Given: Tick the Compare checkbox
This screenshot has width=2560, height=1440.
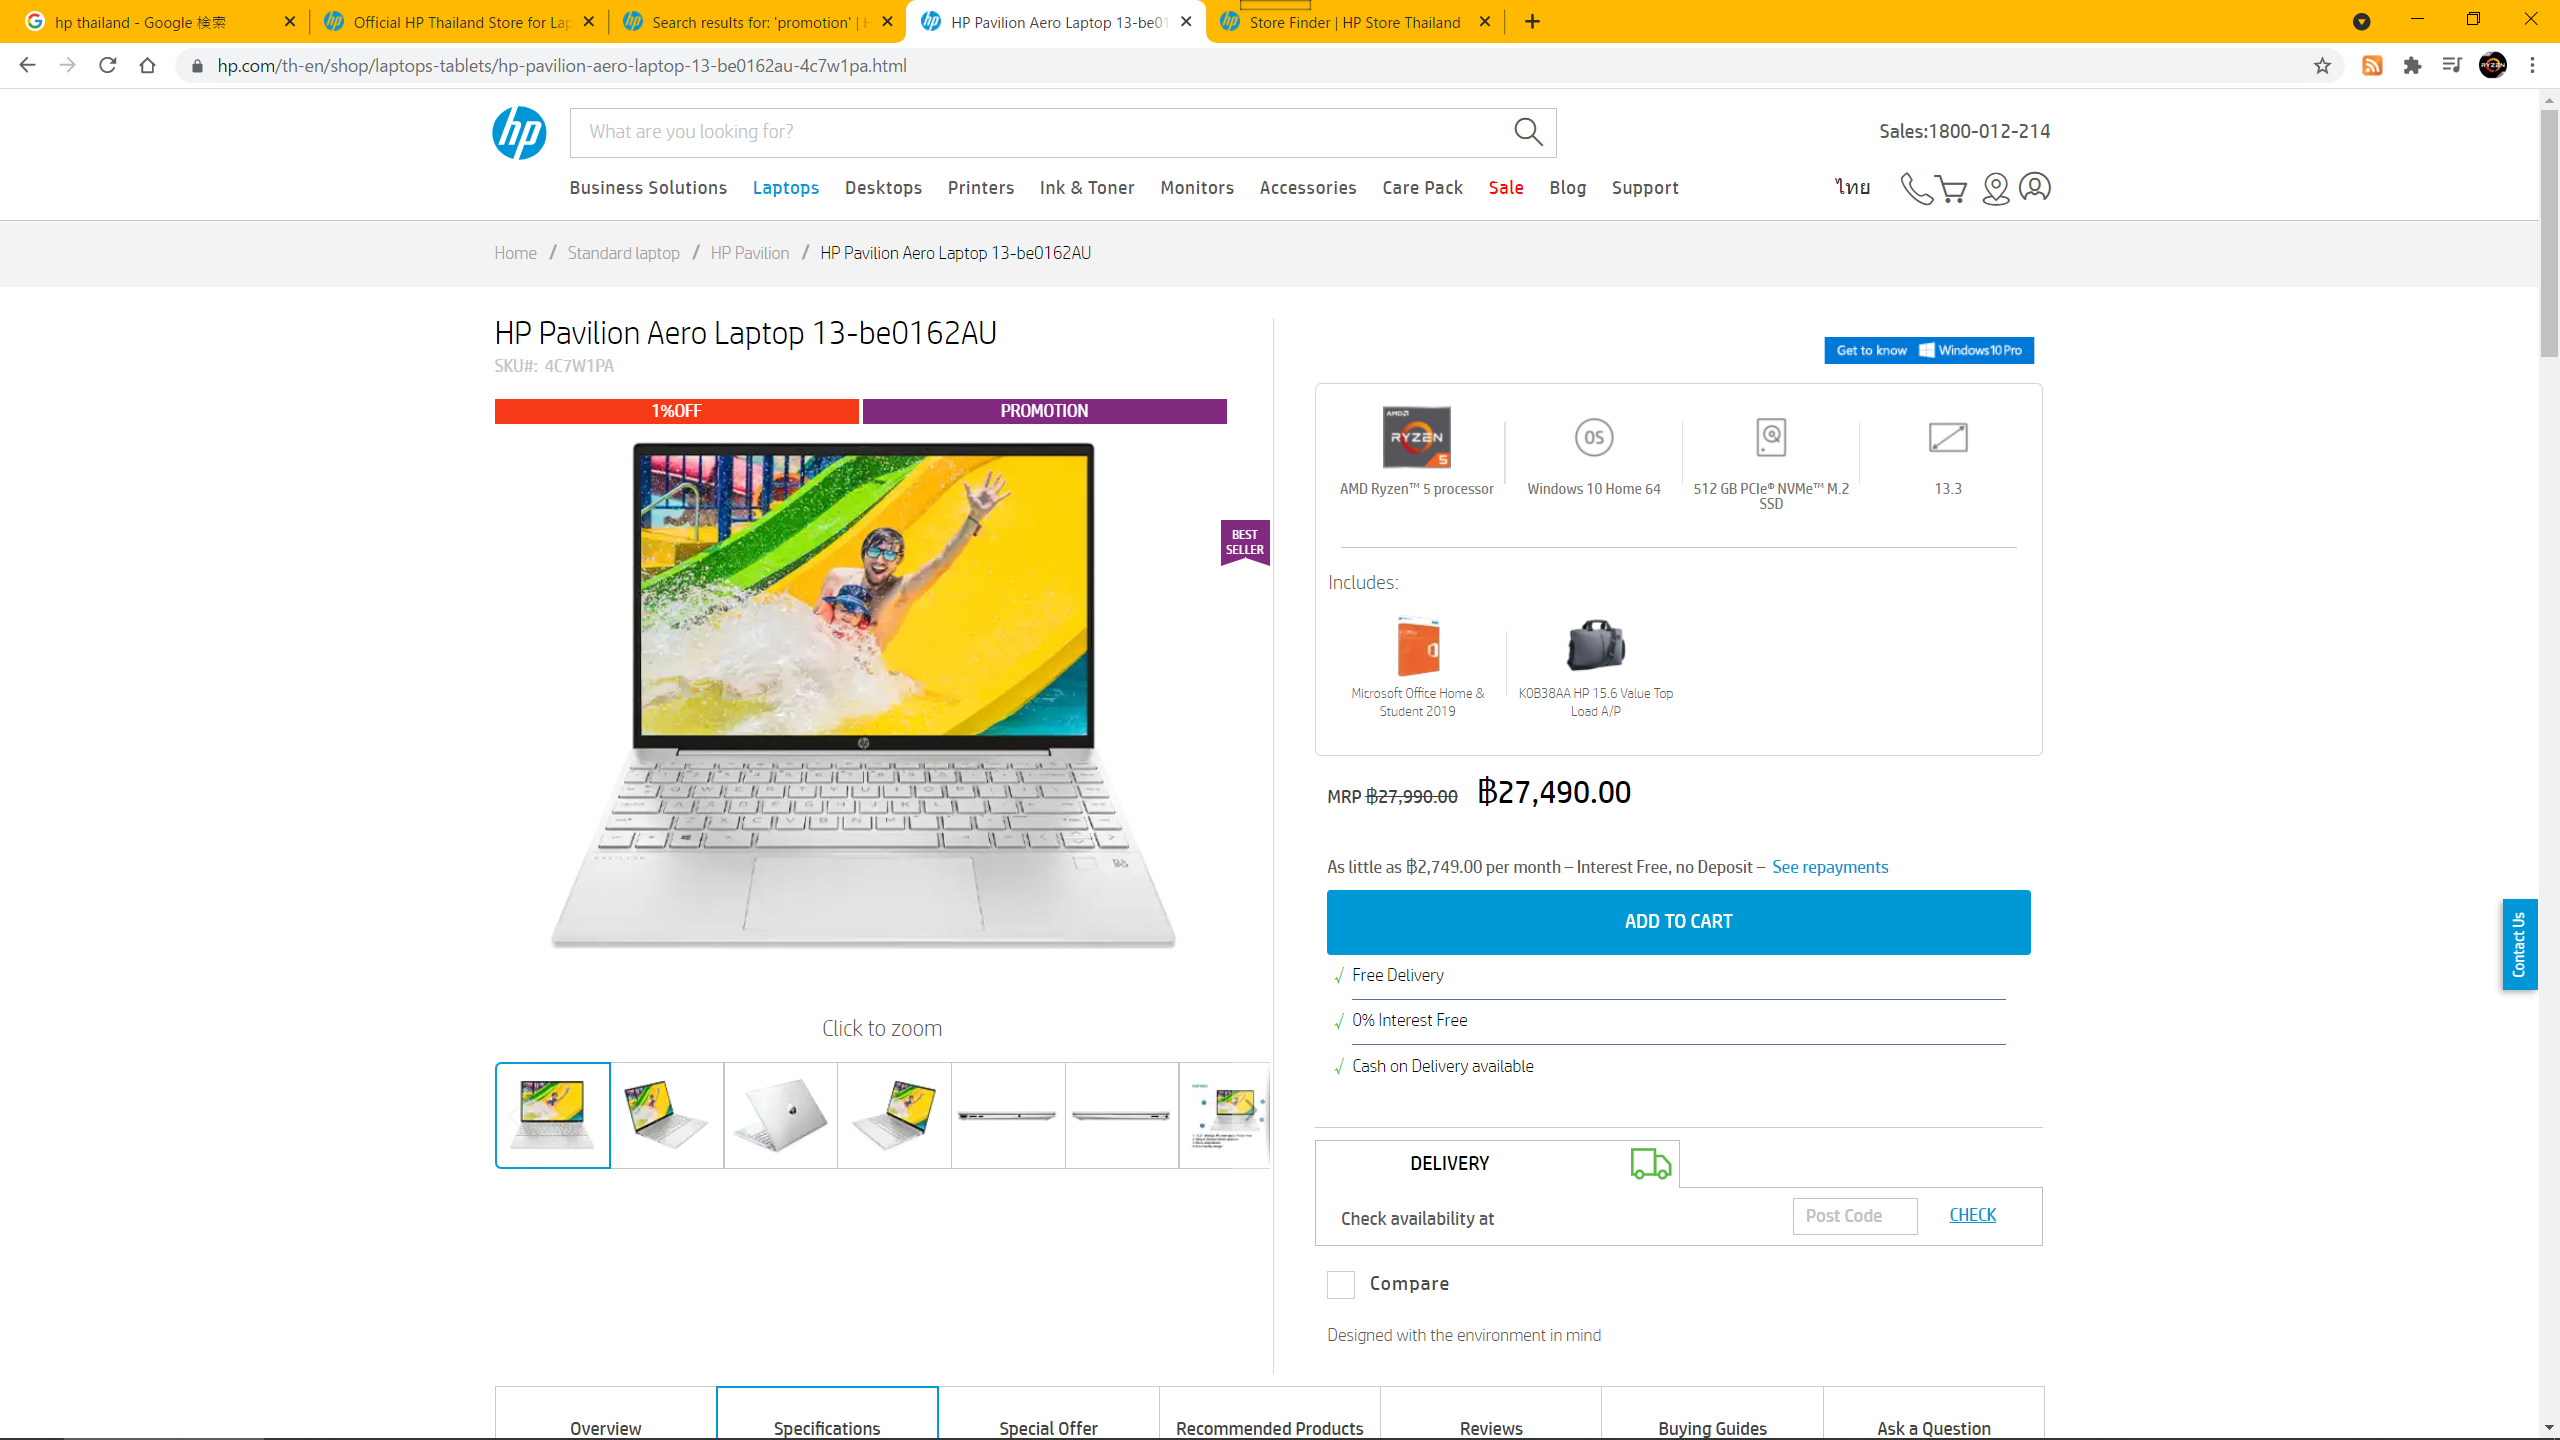Looking at the screenshot, I should click(x=1340, y=1285).
